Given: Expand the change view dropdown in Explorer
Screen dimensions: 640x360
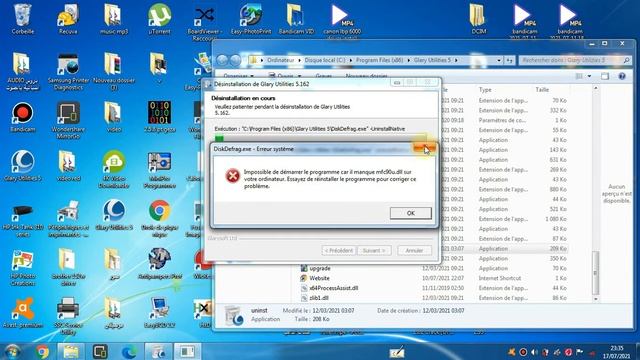Looking at the screenshot, I should 589,76.
